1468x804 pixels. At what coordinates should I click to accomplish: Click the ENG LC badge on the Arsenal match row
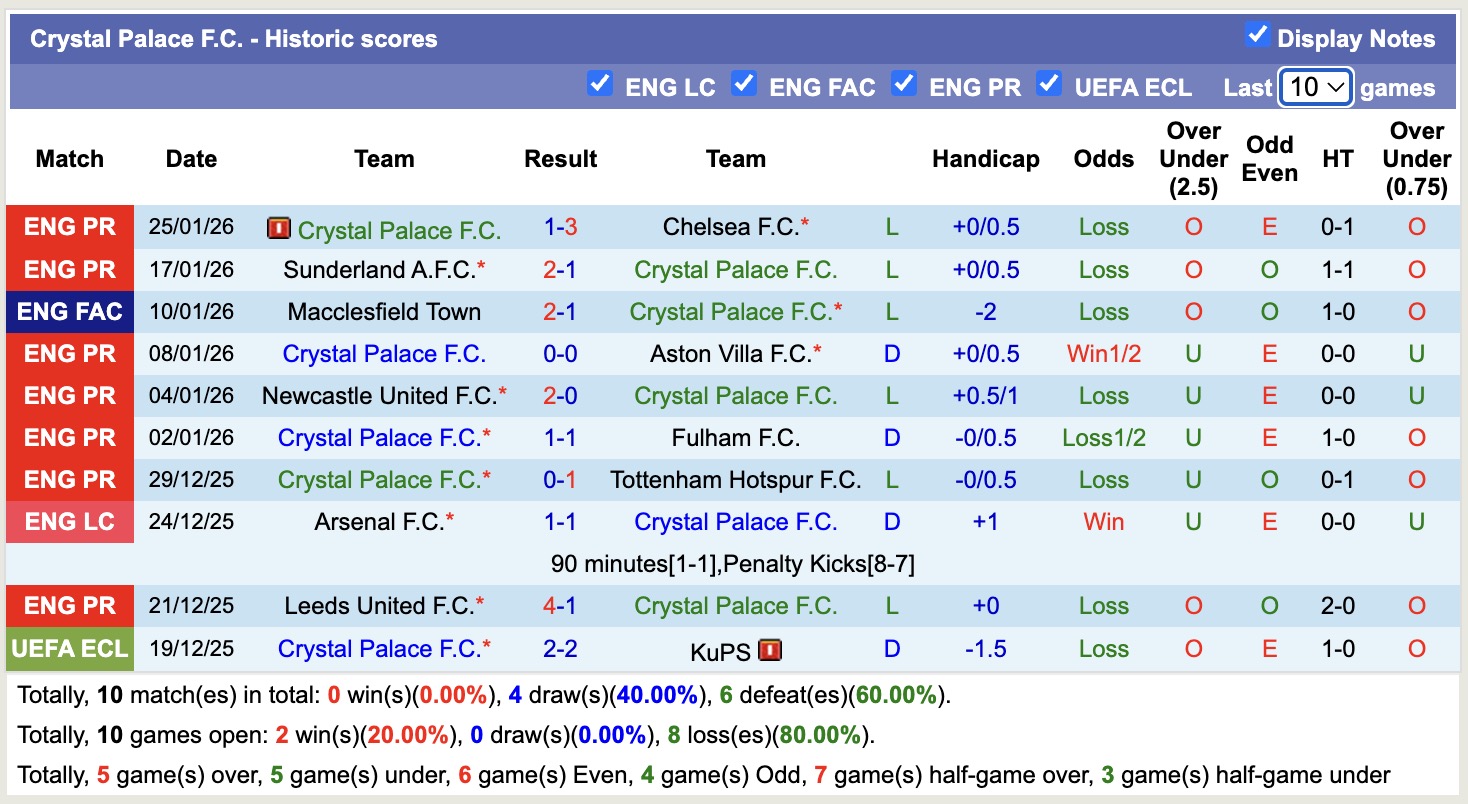[x=69, y=521]
